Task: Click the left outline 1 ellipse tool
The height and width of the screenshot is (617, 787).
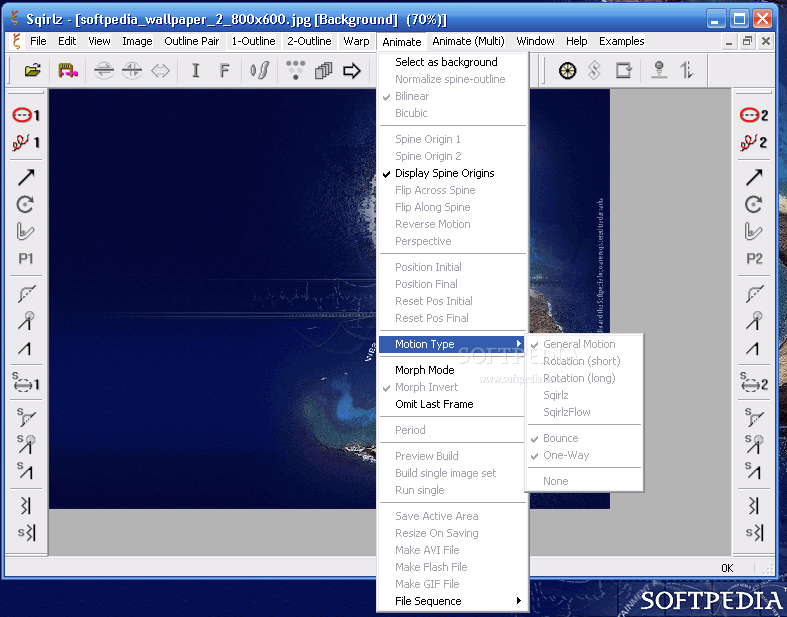Action: [x=26, y=115]
